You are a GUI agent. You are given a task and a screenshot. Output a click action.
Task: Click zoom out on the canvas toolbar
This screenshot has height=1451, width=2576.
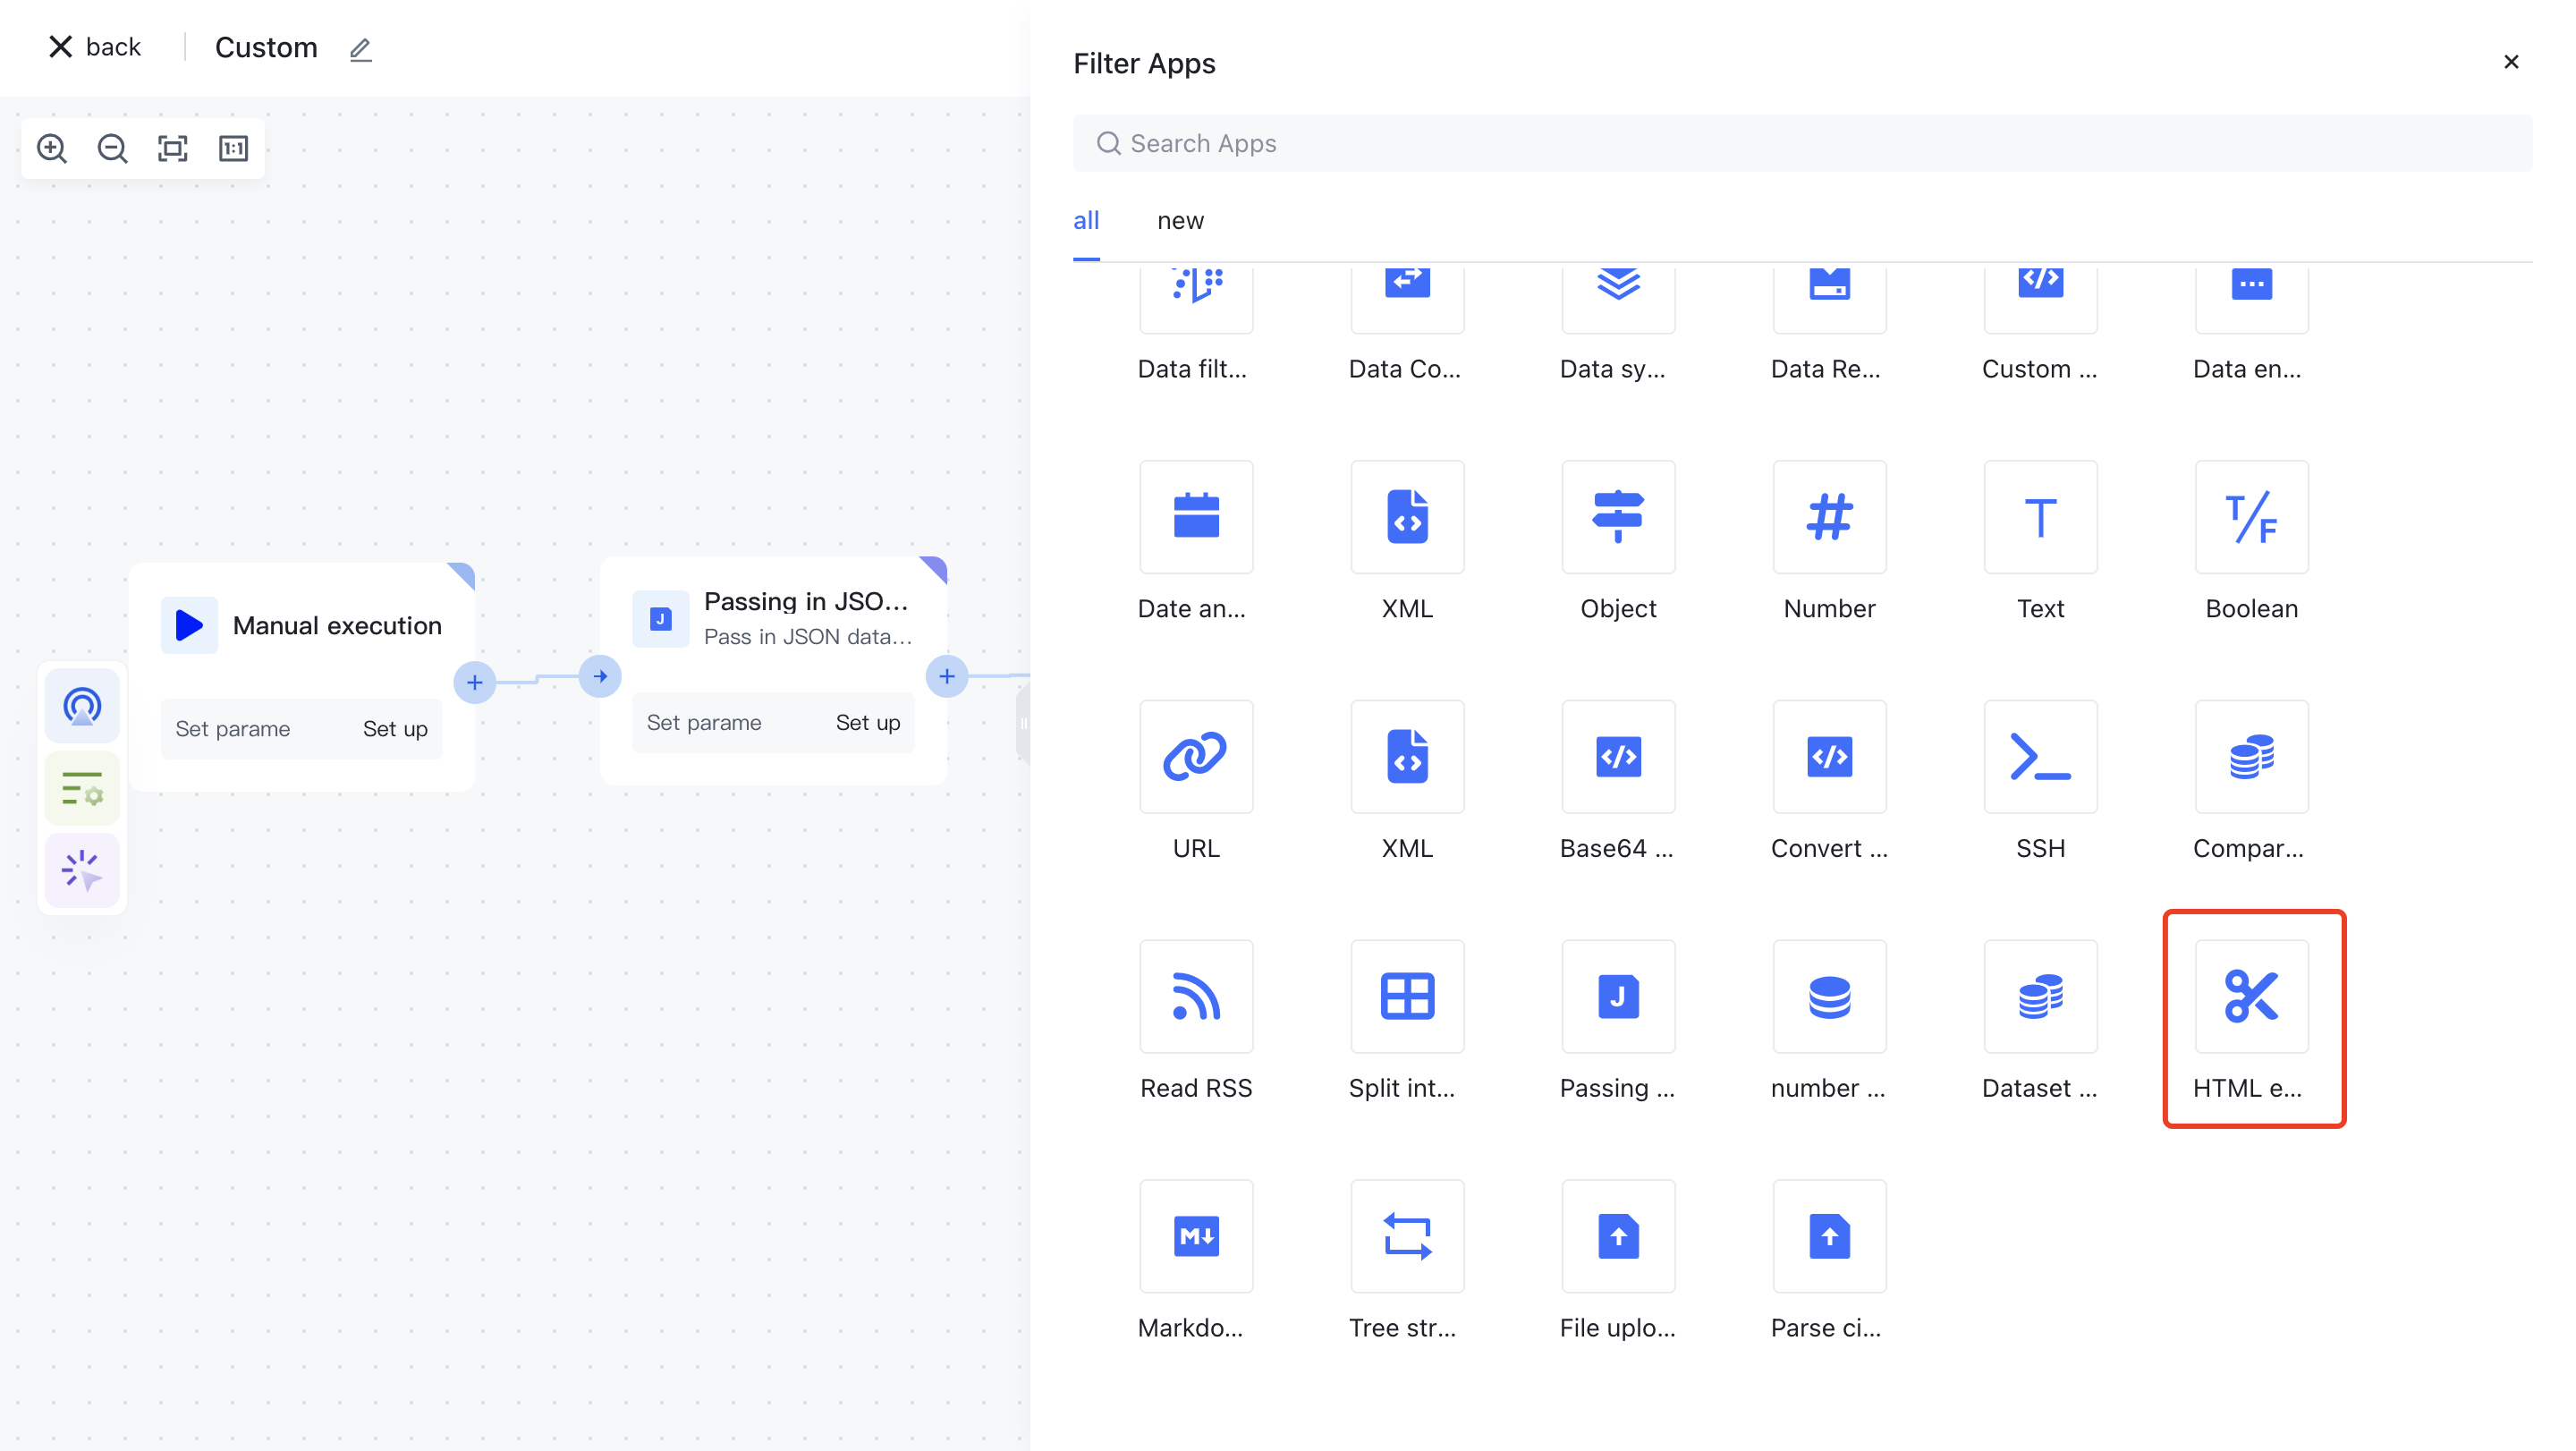click(112, 149)
